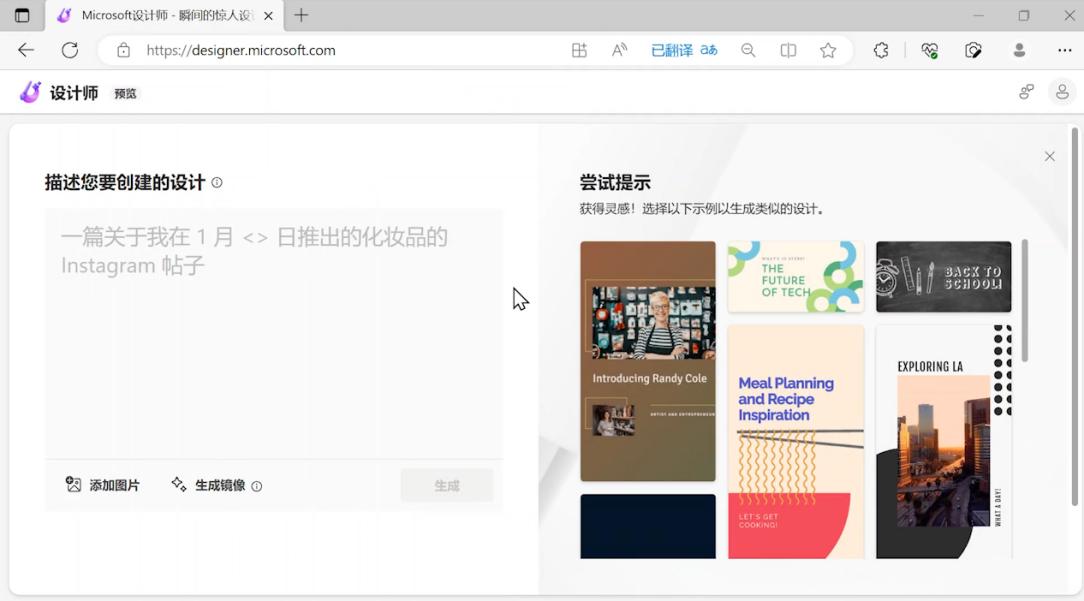The height and width of the screenshot is (601, 1084).
Task: Toggle the split screen view icon
Action: [788, 50]
